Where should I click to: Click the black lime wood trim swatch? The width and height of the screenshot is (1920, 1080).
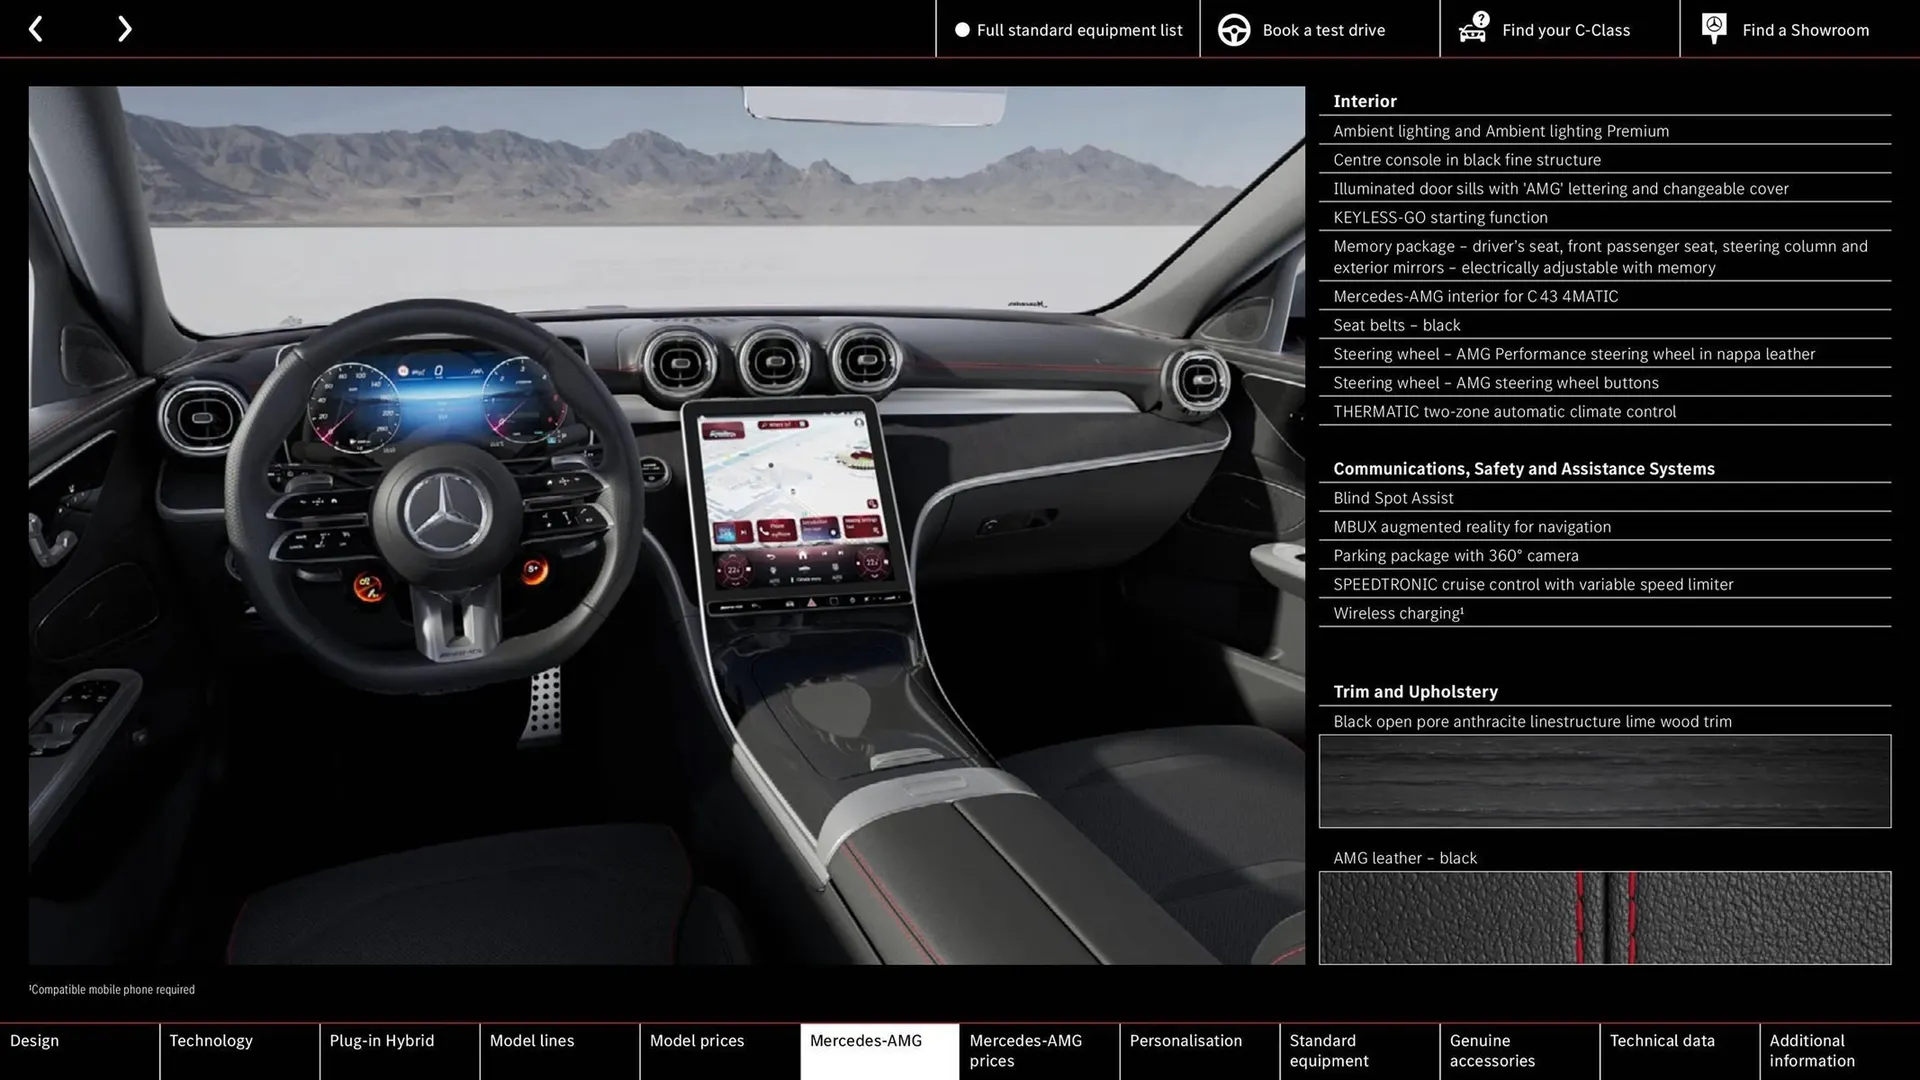[x=1604, y=782]
